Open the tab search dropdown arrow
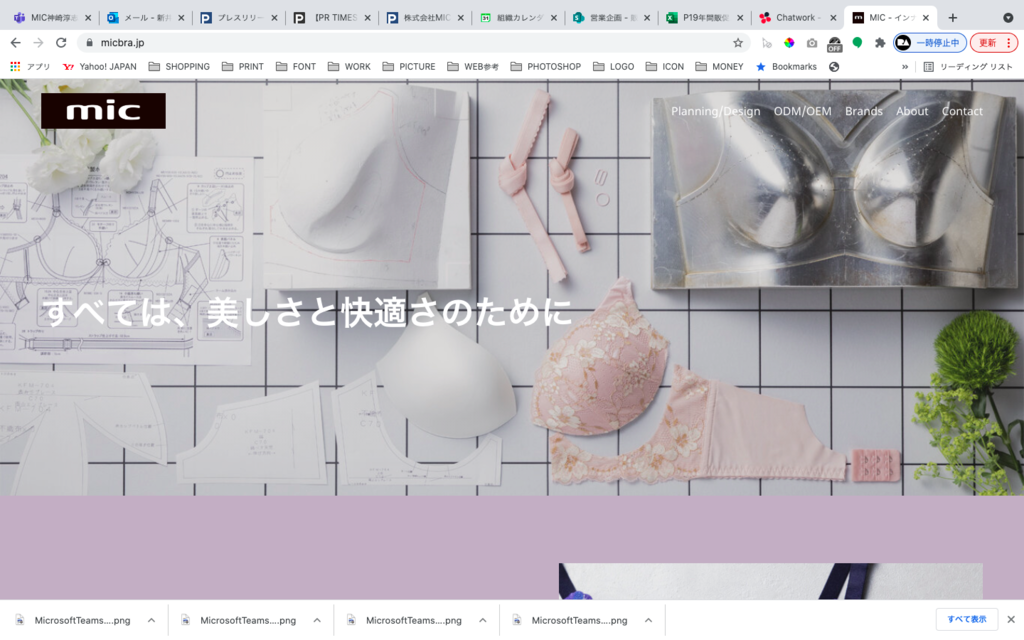Screen dimensions: 1024x640 1008,18
